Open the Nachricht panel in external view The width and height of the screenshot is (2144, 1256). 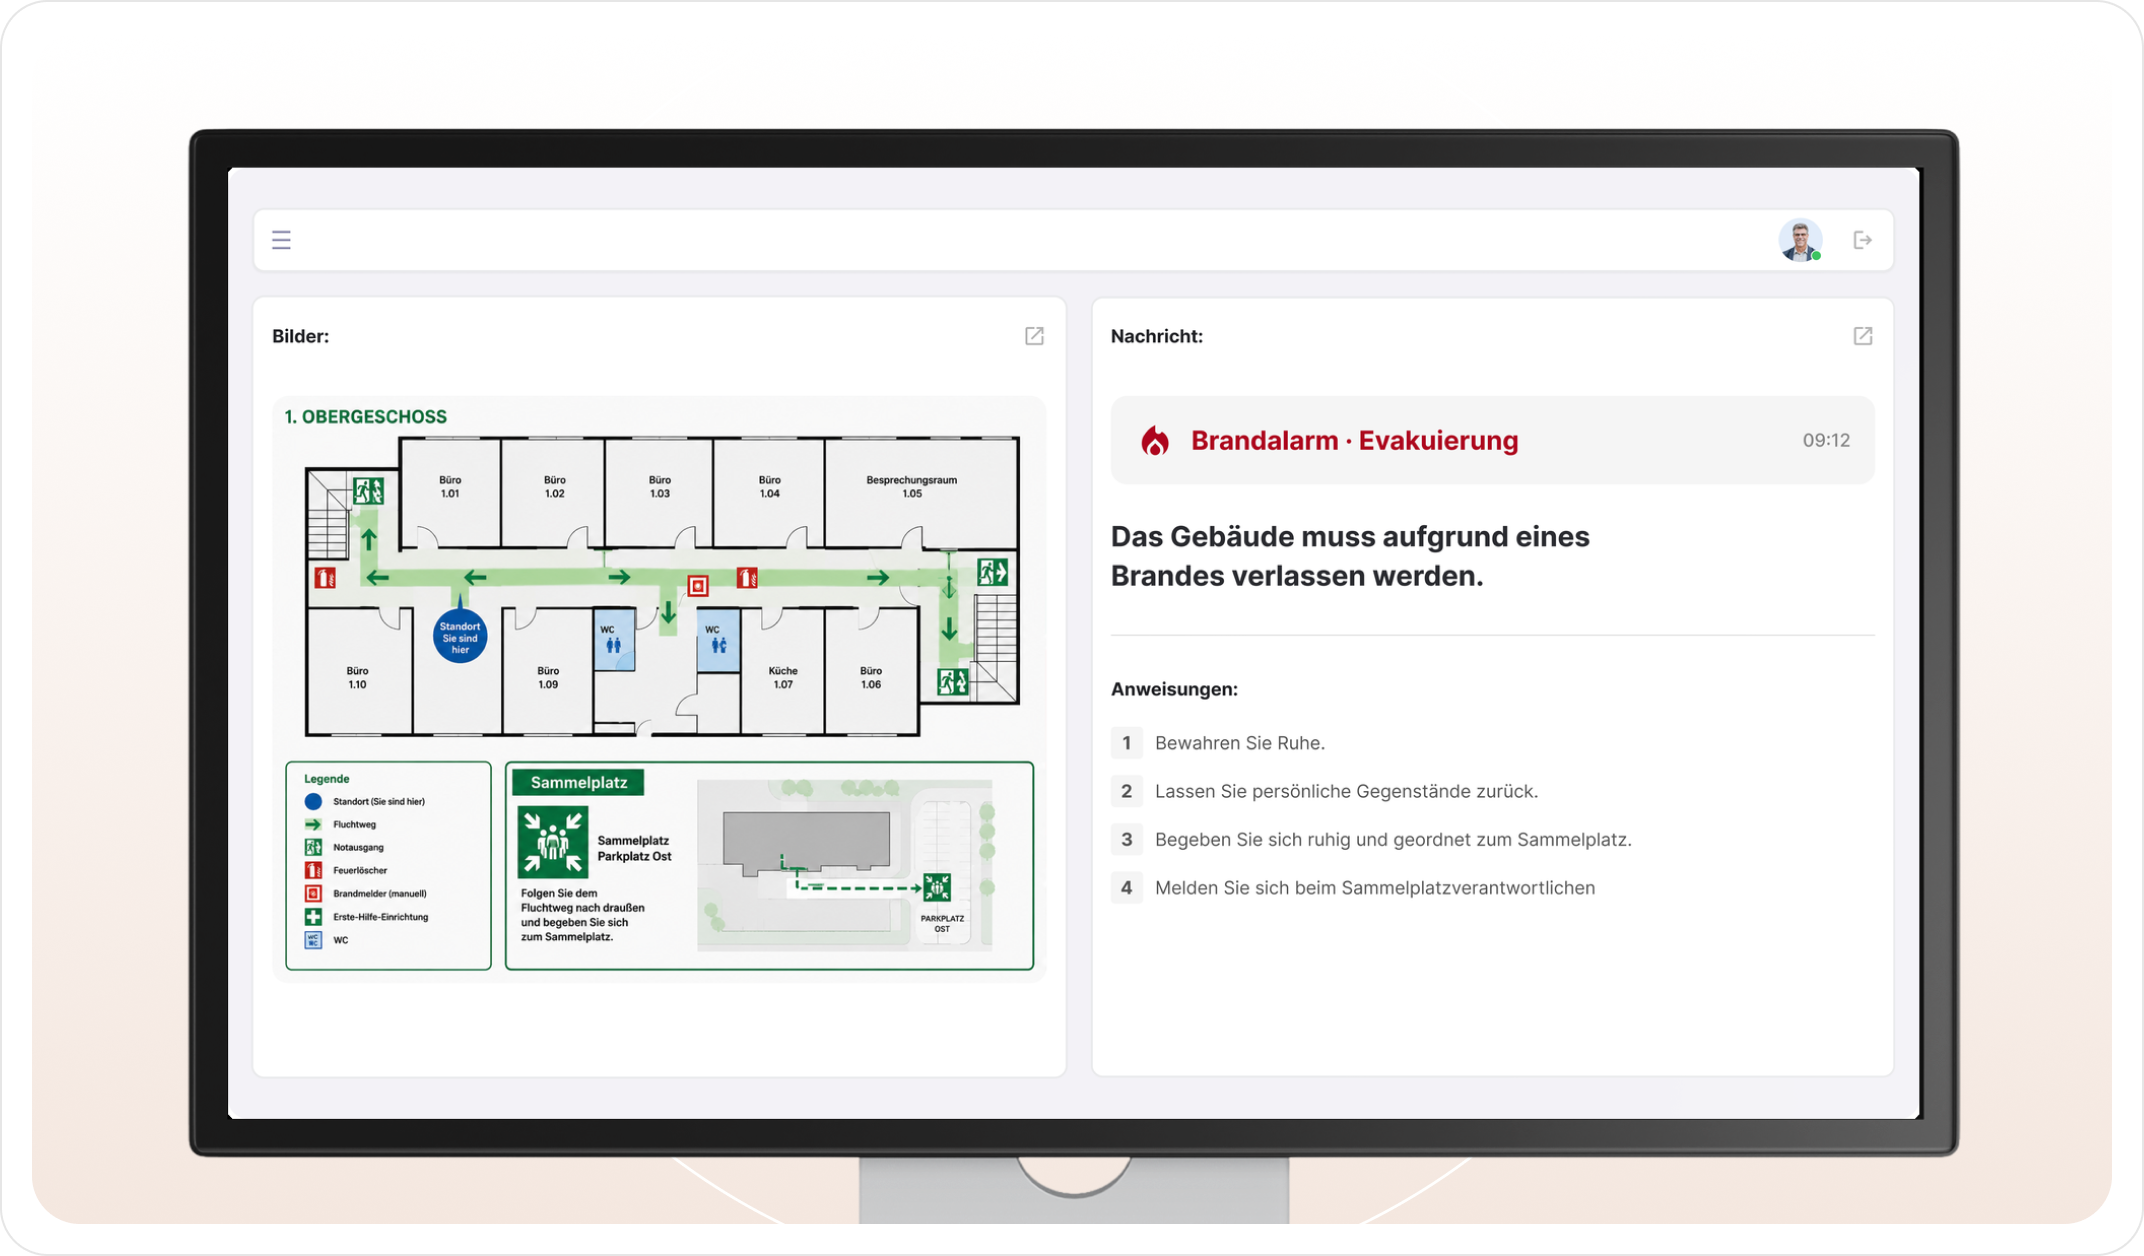[x=1862, y=336]
